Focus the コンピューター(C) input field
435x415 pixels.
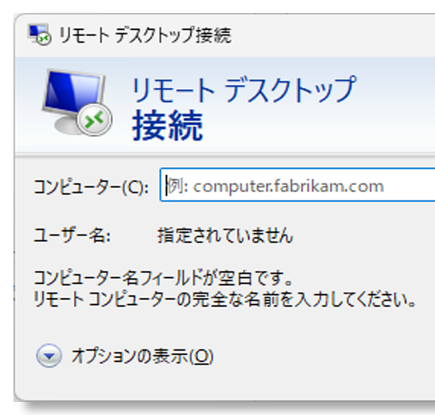click(x=297, y=185)
